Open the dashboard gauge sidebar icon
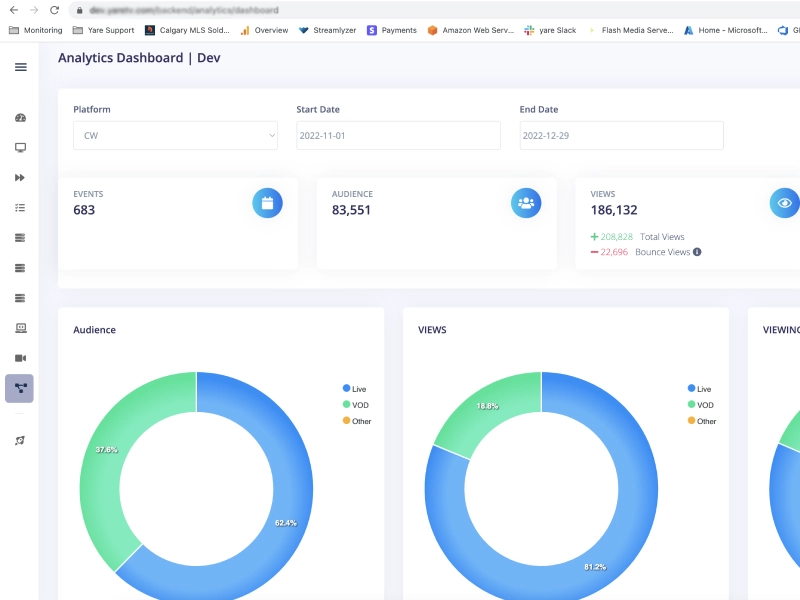 (x=20, y=118)
